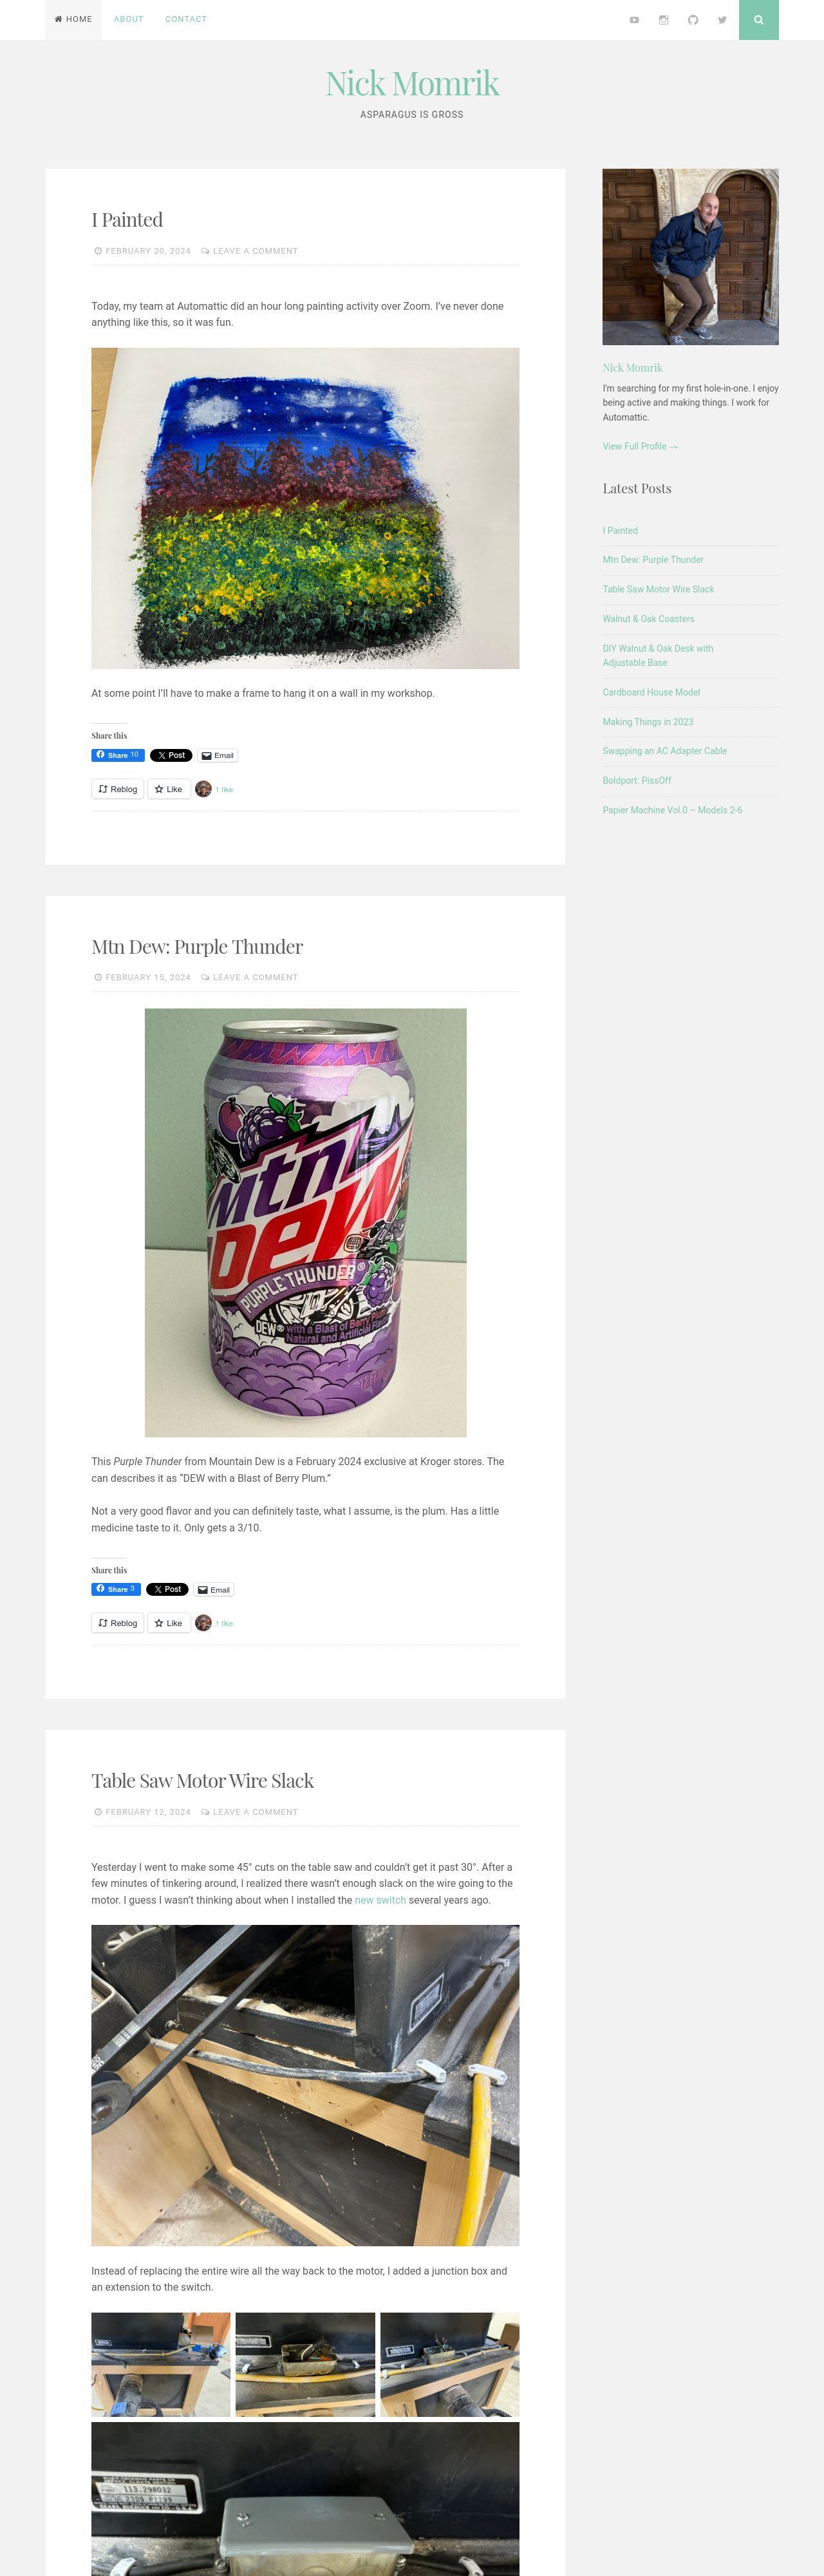Open the Twitter social icon
Image resolution: width=824 pixels, height=2576 pixels.
[x=722, y=20]
